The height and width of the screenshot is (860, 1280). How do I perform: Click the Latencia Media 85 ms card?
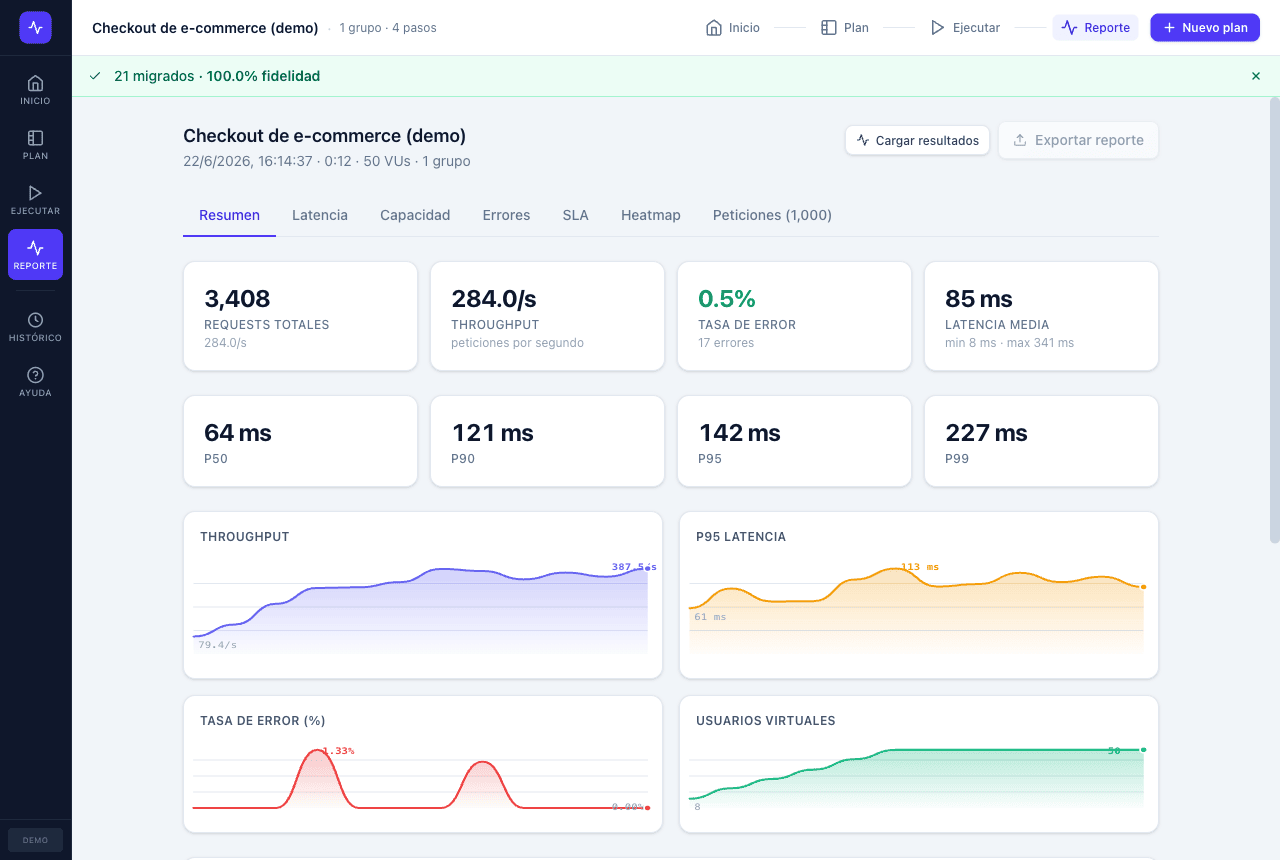(1041, 316)
